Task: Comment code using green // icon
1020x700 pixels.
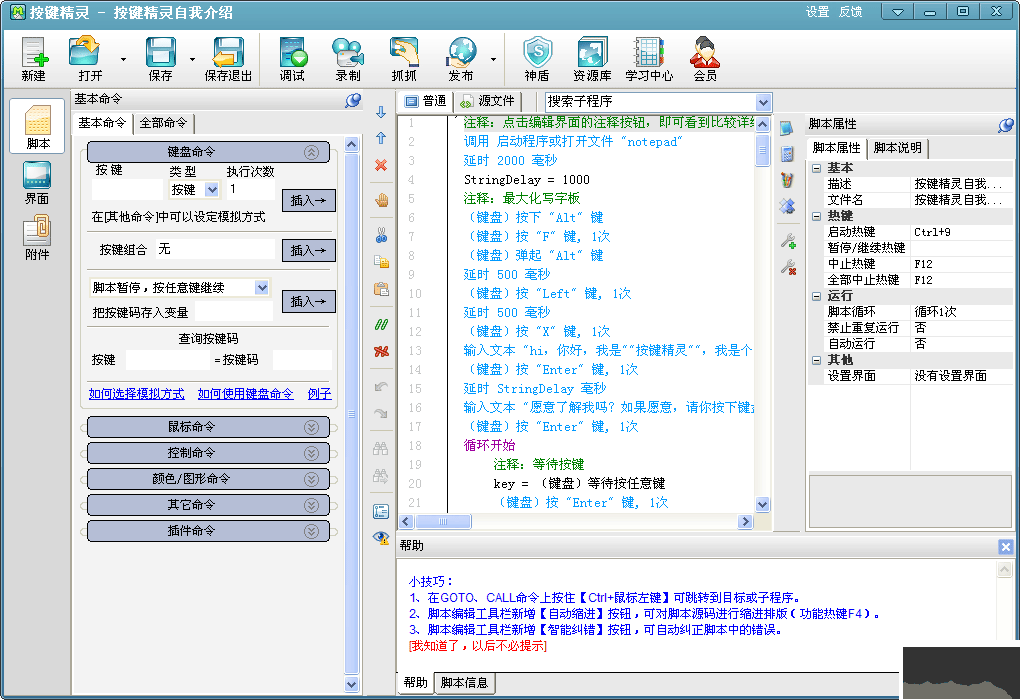Action: click(x=381, y=325)
